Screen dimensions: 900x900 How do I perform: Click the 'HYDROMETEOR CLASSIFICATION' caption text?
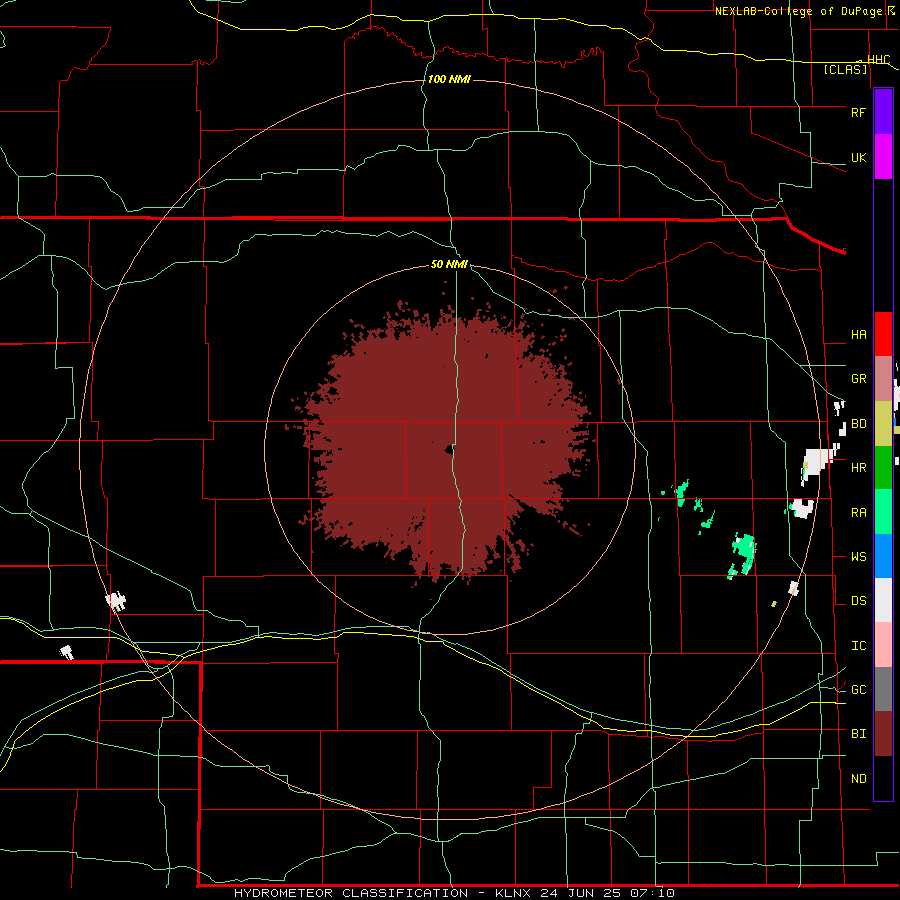351,893
